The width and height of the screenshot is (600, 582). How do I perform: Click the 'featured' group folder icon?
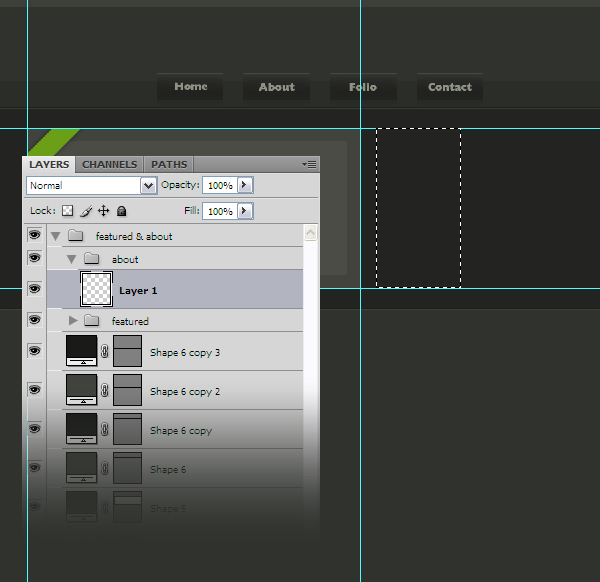(x=91, y=320)
